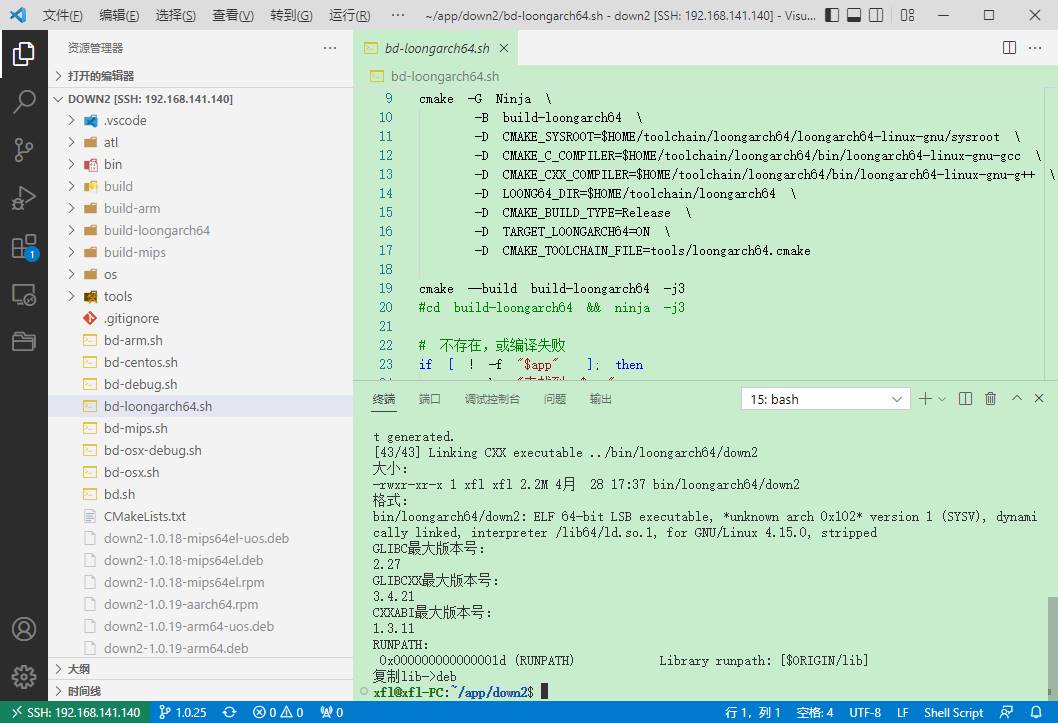Open the 查看(V) menu
The width and height of the screenshot is (1058, 723).
[233, 15]
